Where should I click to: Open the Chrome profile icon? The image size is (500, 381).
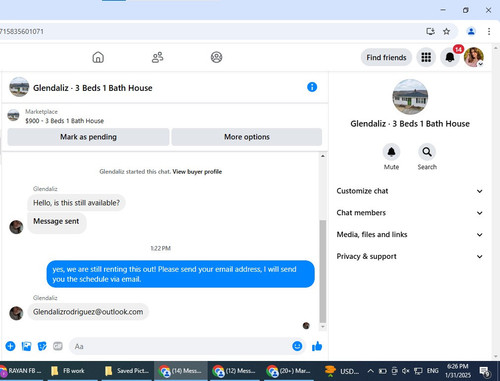[471, 31]
